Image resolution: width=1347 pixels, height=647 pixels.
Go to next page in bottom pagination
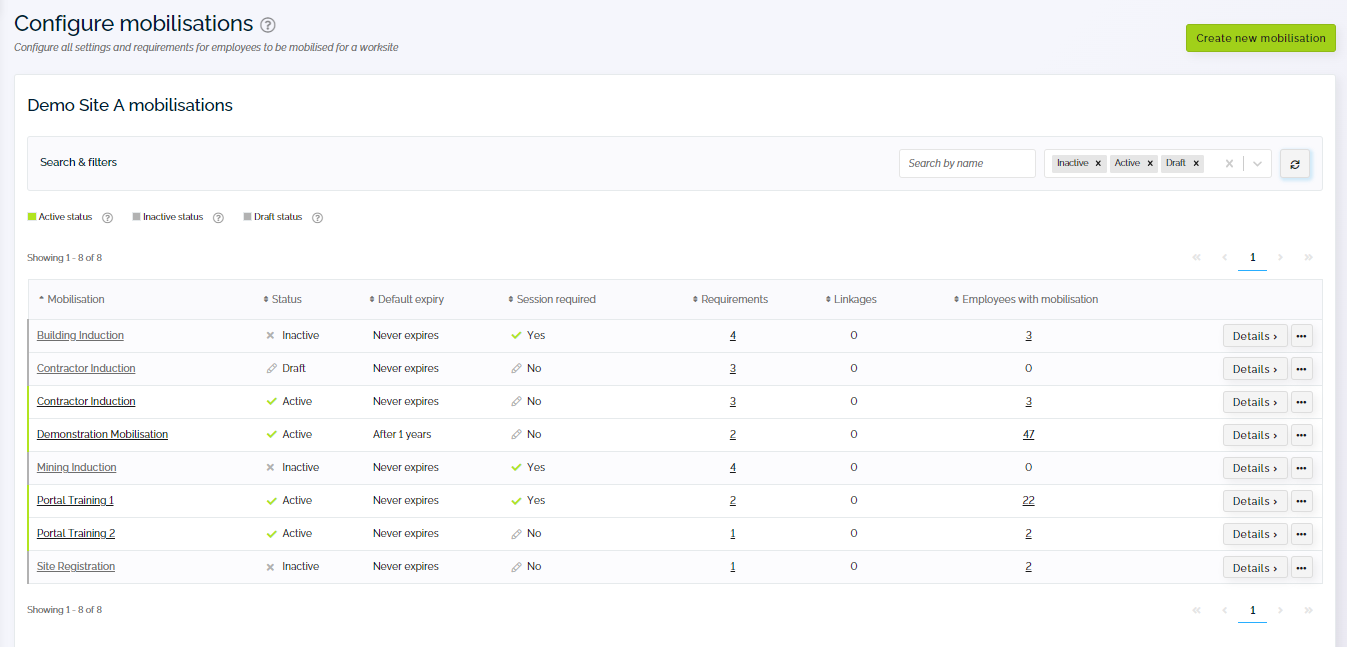pyautogui.click(x=1280, y=610)
